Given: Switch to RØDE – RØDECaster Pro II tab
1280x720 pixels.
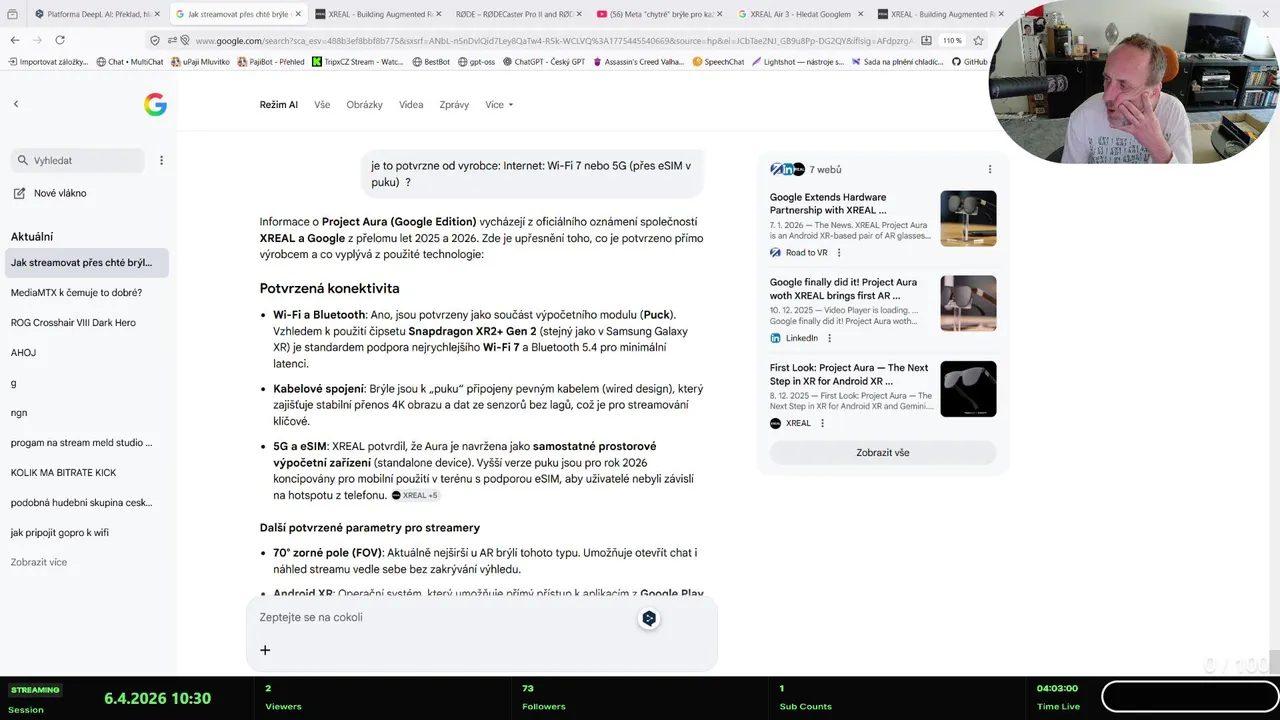Looking at the screenshot, I should (514, 14).
